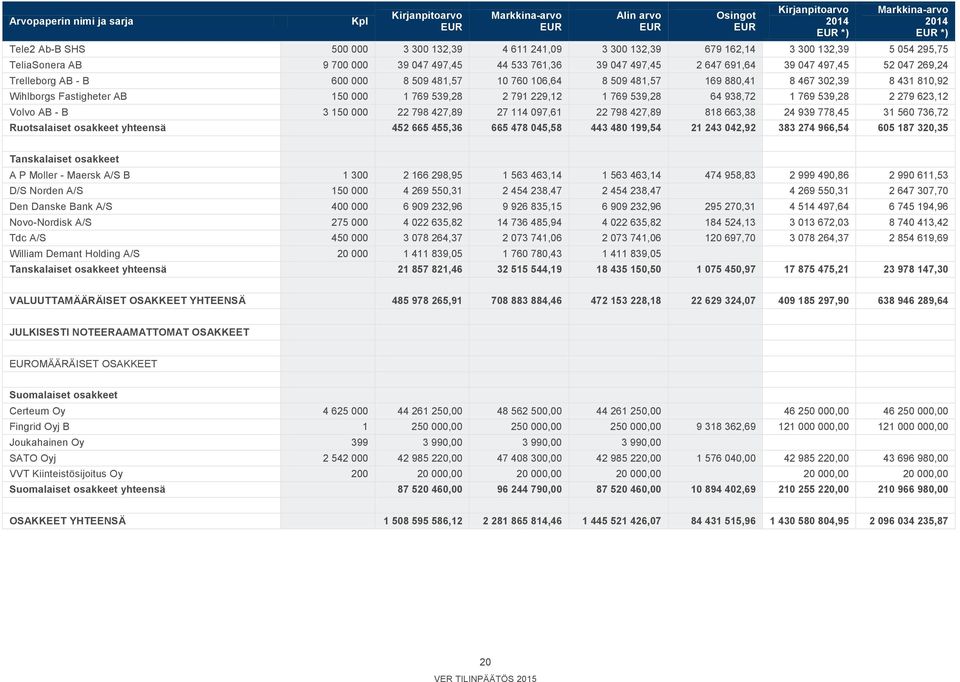Select 'Wihlborgs Fastigheter AB' row name
The width and height of the screenshot is (960, 682).
pyautogui.click(x=68, y=96)
